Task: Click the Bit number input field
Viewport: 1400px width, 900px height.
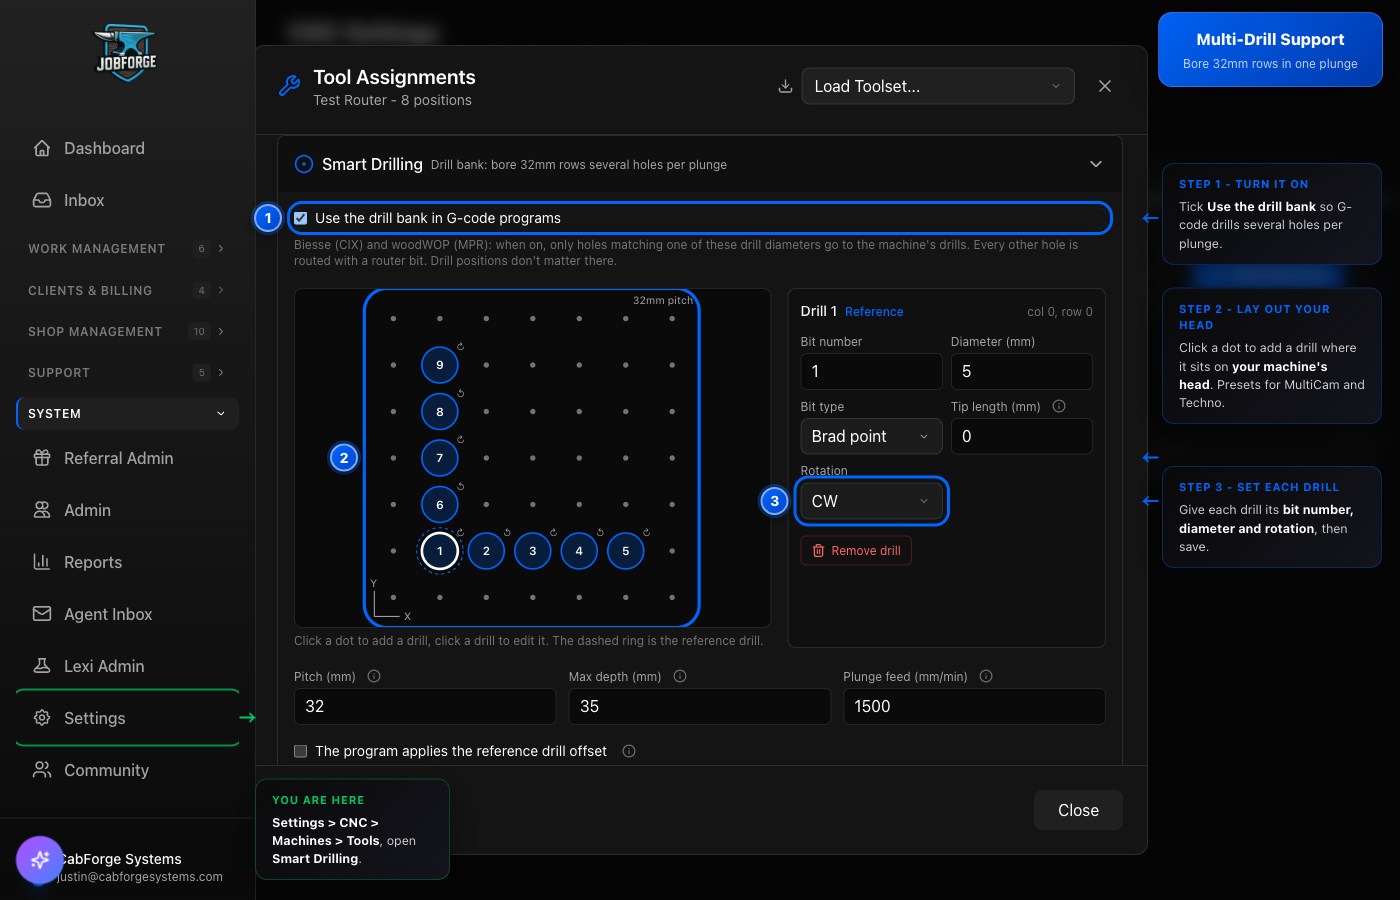Action: 871,371
